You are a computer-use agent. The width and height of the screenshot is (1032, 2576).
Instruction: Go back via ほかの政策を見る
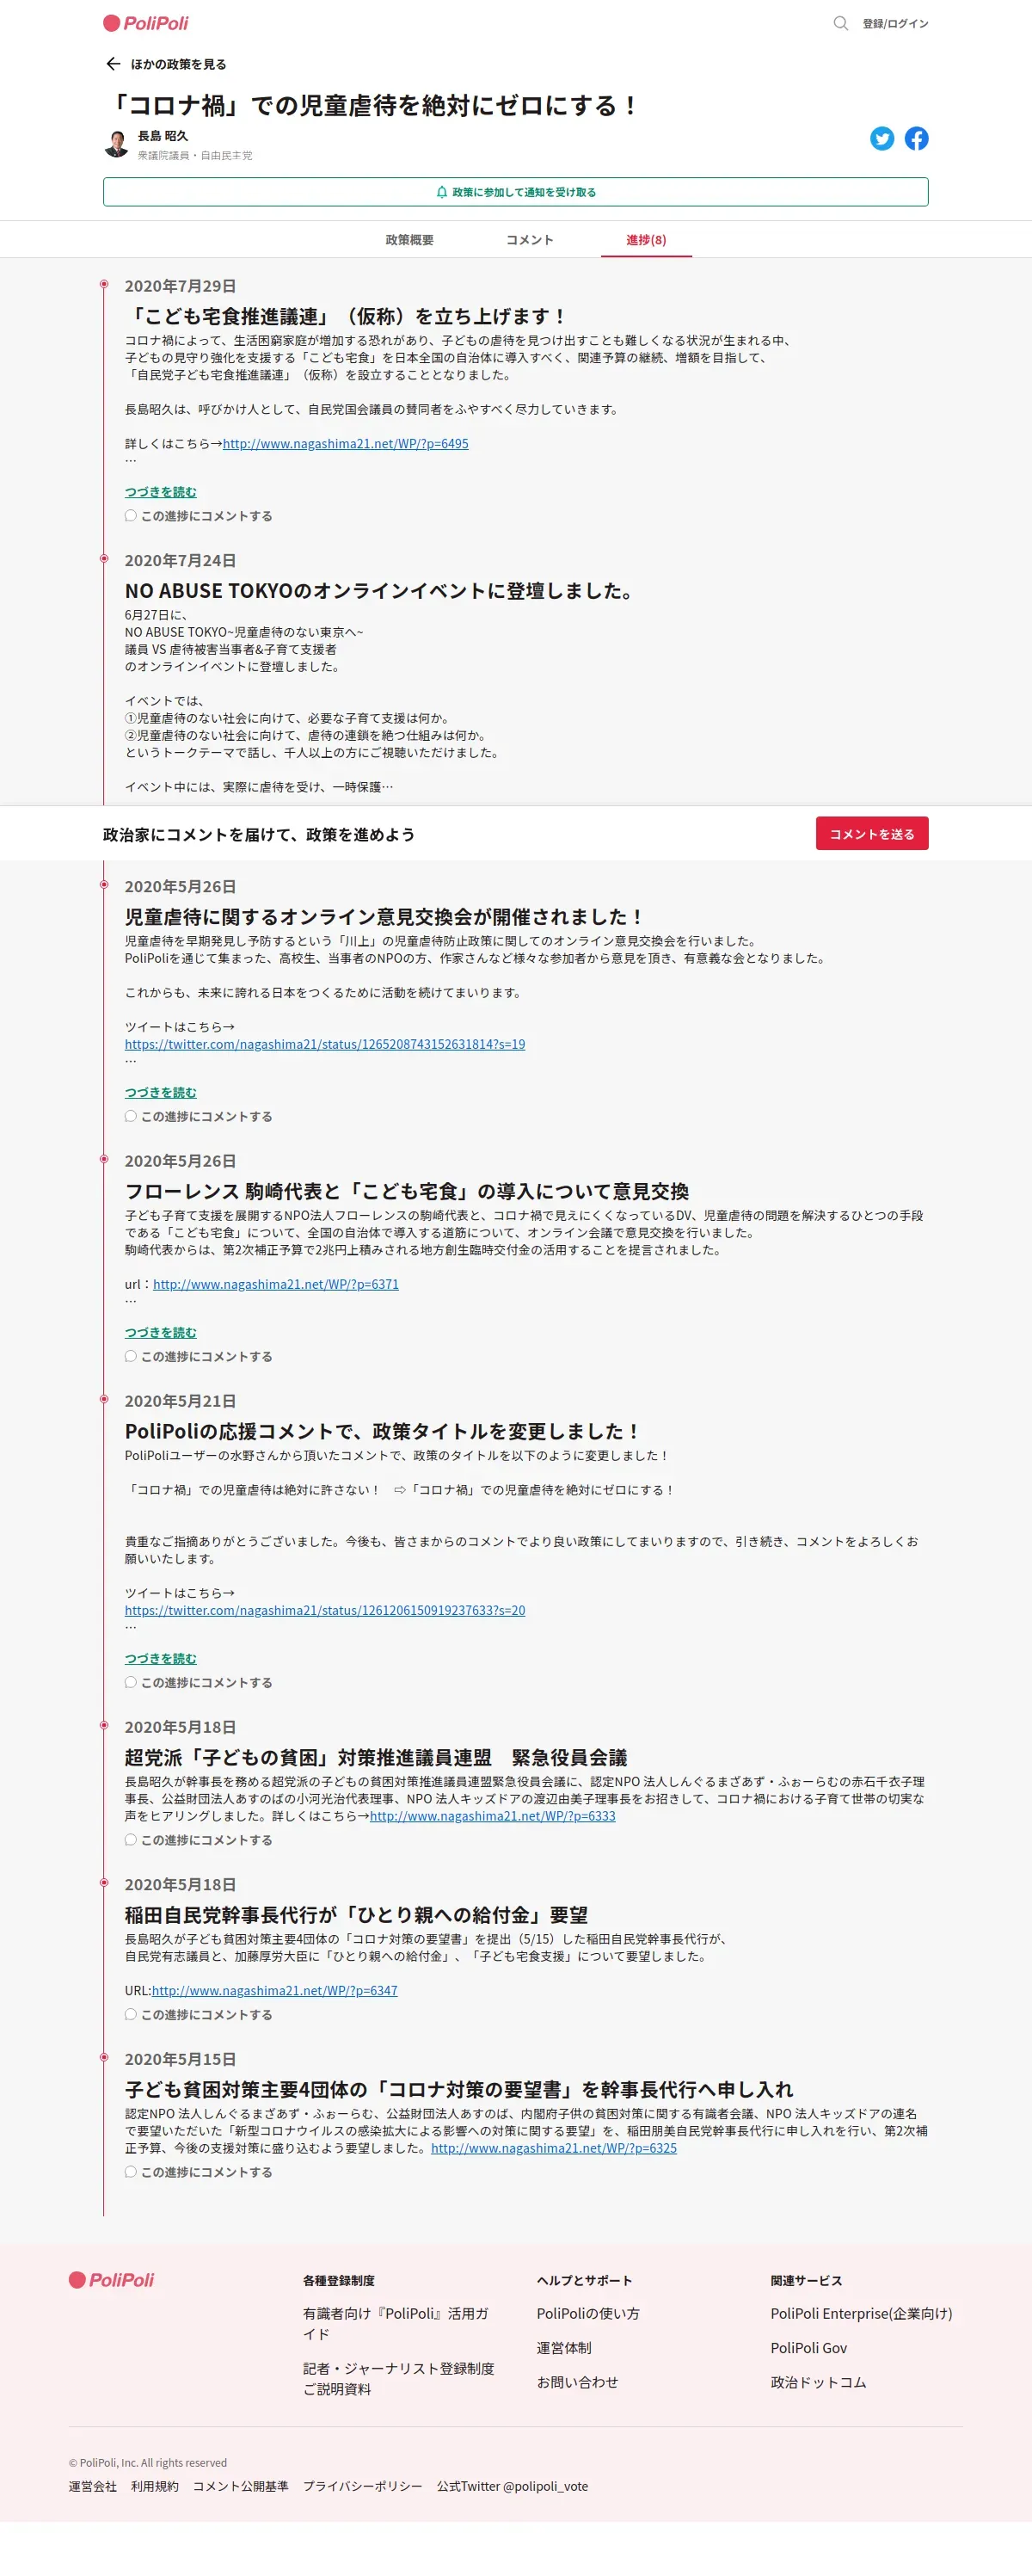(178, 64)
